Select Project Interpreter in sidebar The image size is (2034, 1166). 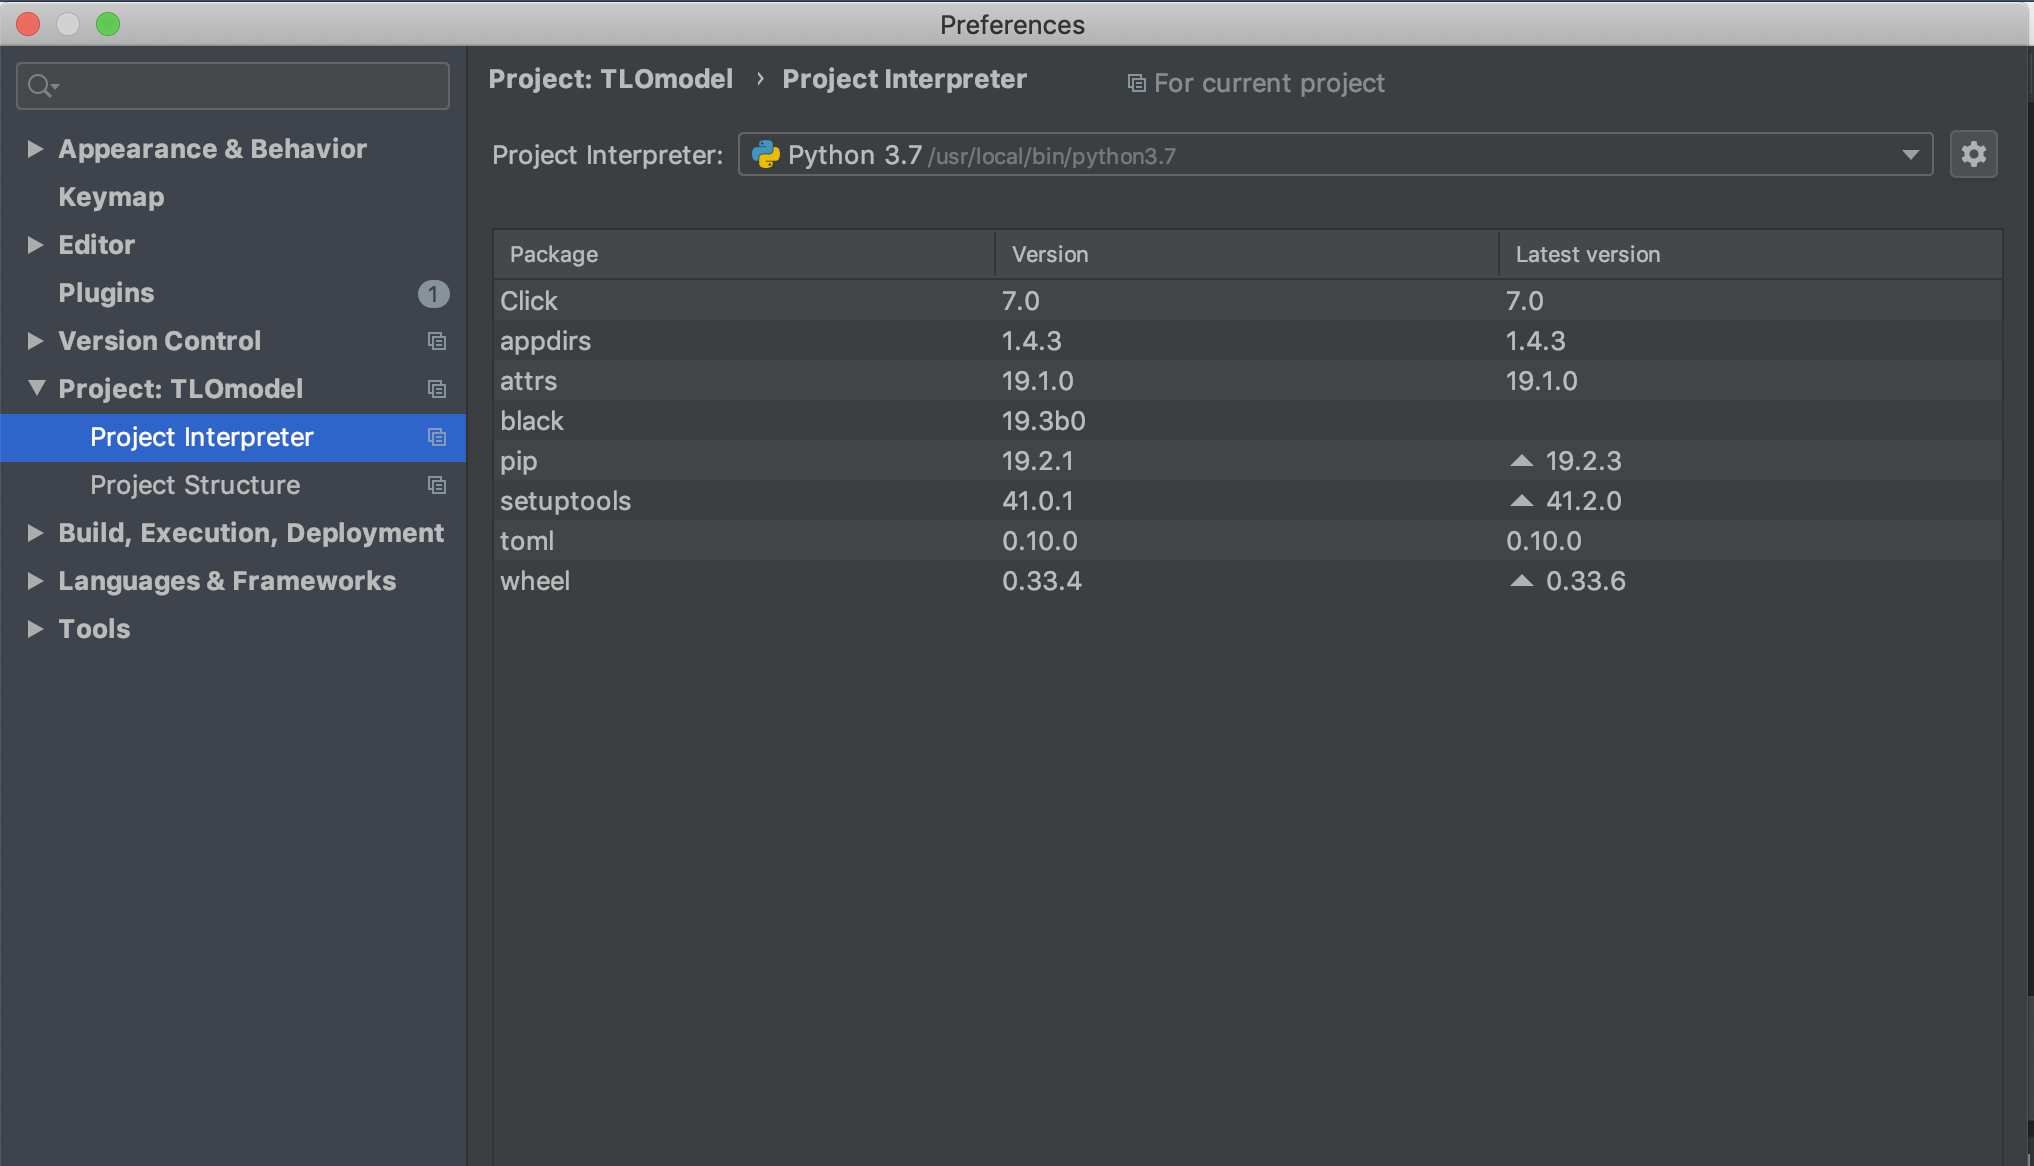pos(232,437)
